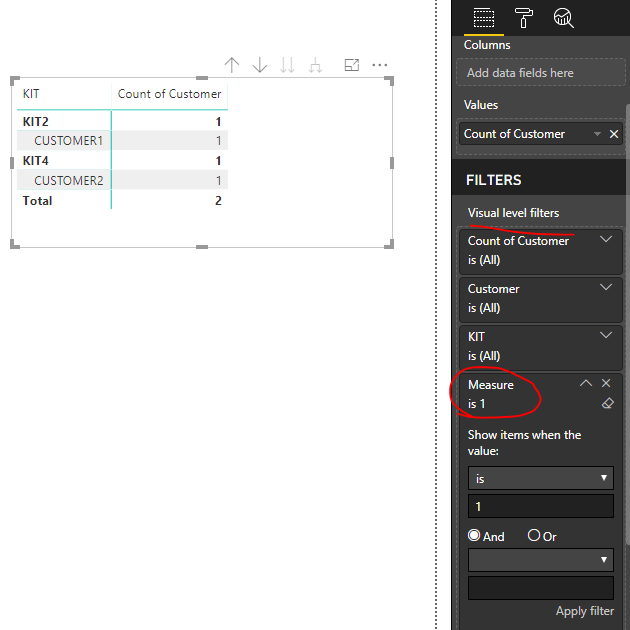The image size is (630, 630).
Task: Select the KIT2 row
Action: 122,121
